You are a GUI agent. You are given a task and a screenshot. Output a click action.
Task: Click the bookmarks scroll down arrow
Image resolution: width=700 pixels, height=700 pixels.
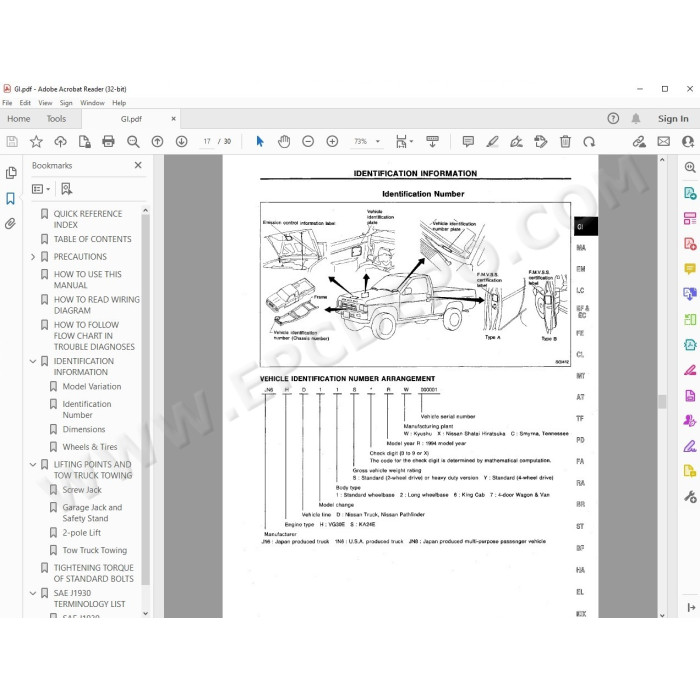(146, 613)
